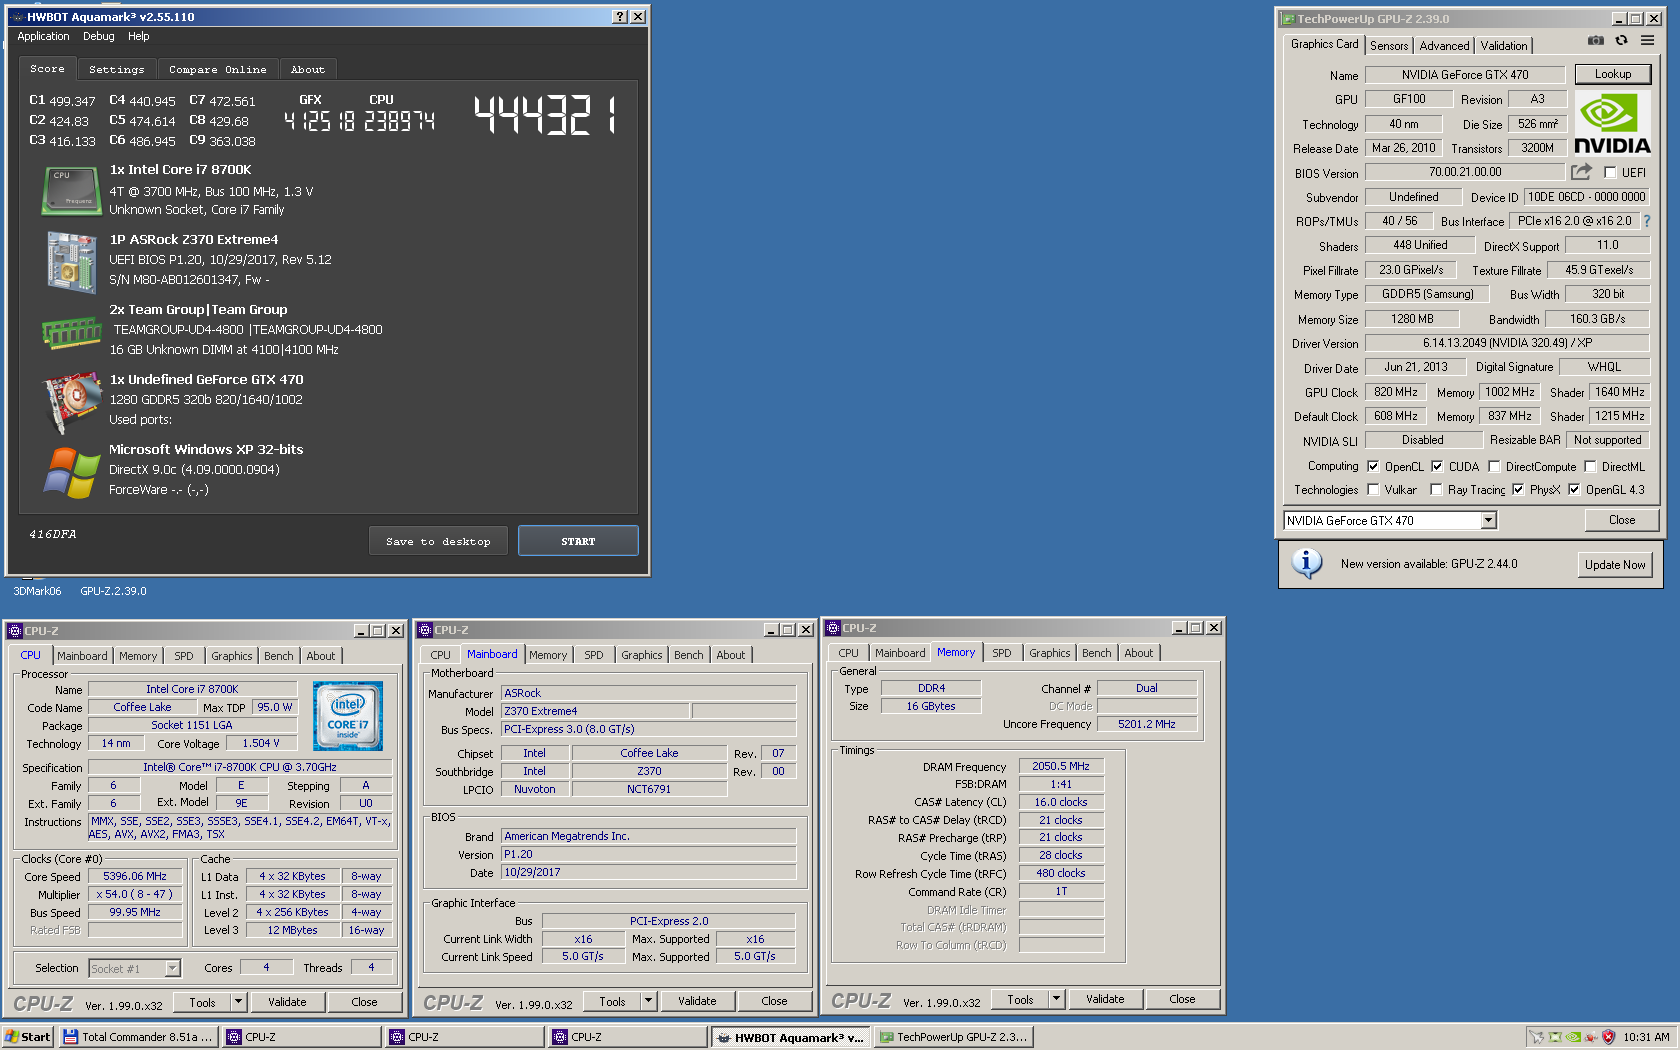1680x1050 pixels.
Task: Click Close in CPU-Z CPU window
Action: [x=364, y=1002]
